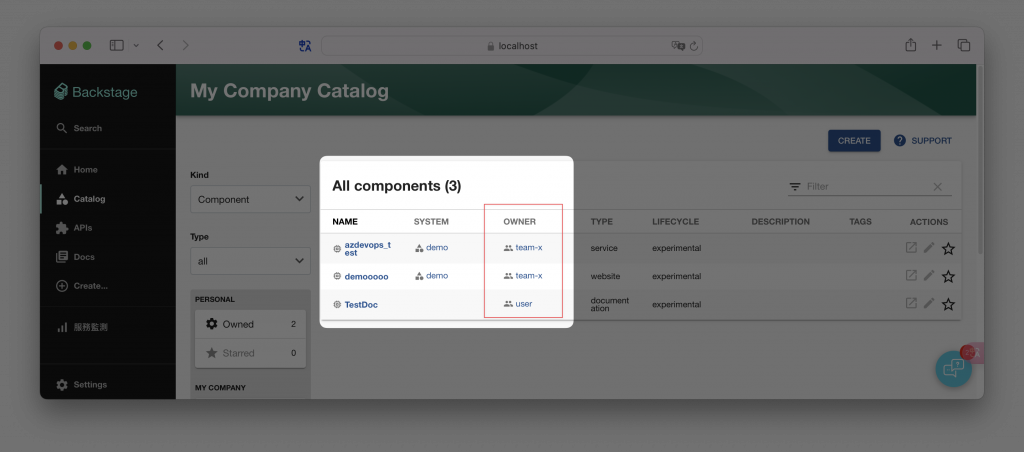This screenshot has height=452, width=1024.
Task: Open the TestDoc component link
Action: [361, 304]
